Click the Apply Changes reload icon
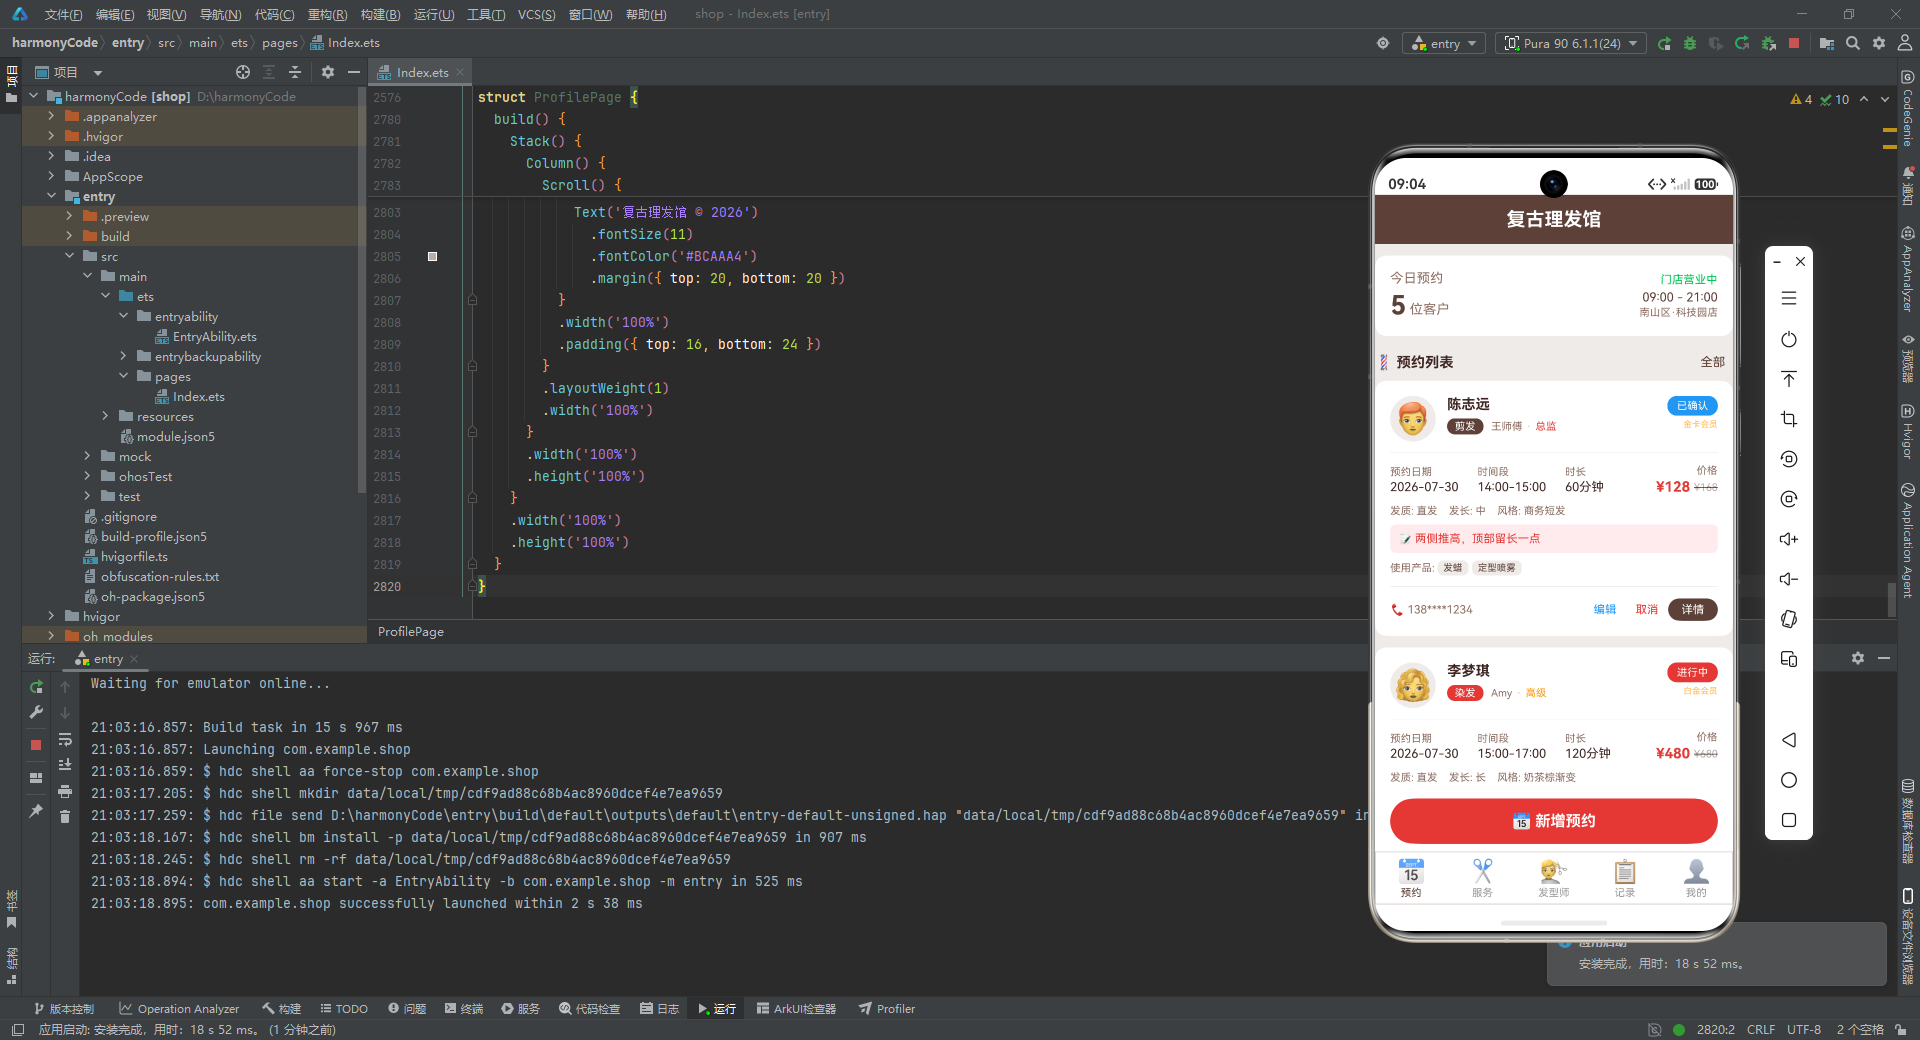The image size is (1920, 1040). click(x=1742, y=43)
